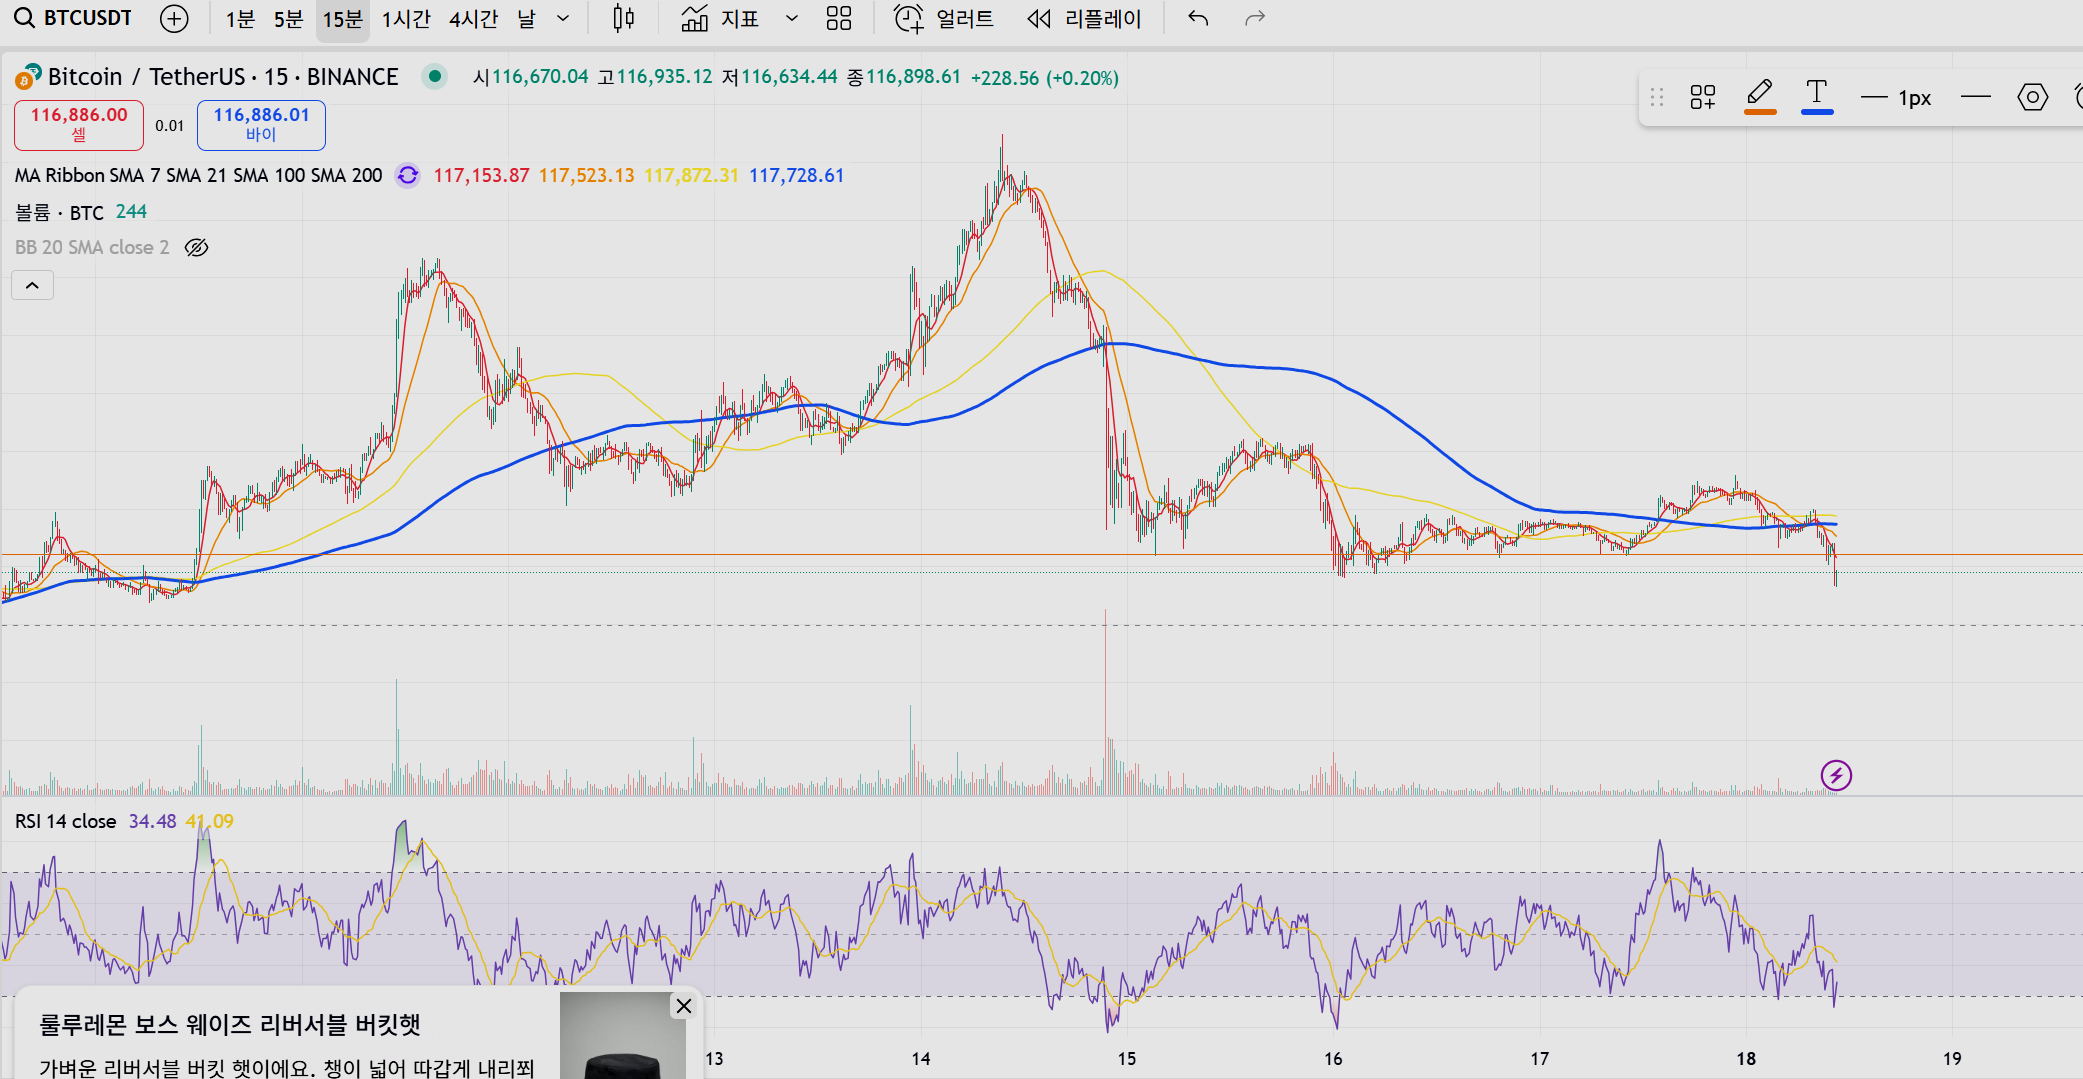Open the blue text color T tool
The height and width of the screenshot is (1079, 2083).
tap(1817, 96)
